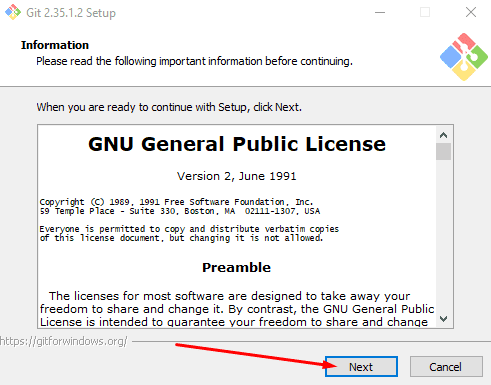
Task: Click 'Please read the following important information' text
Action: [x=194, y=61]
